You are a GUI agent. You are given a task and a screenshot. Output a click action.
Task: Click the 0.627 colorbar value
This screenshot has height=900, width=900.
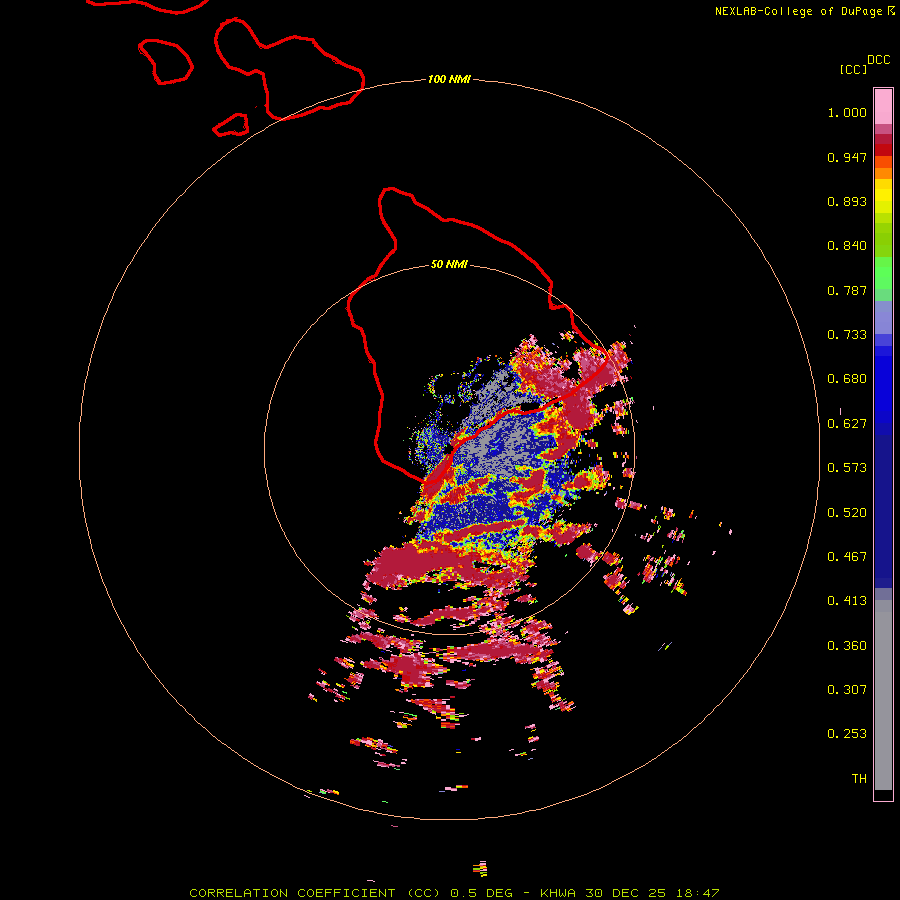tap(847, 424)
